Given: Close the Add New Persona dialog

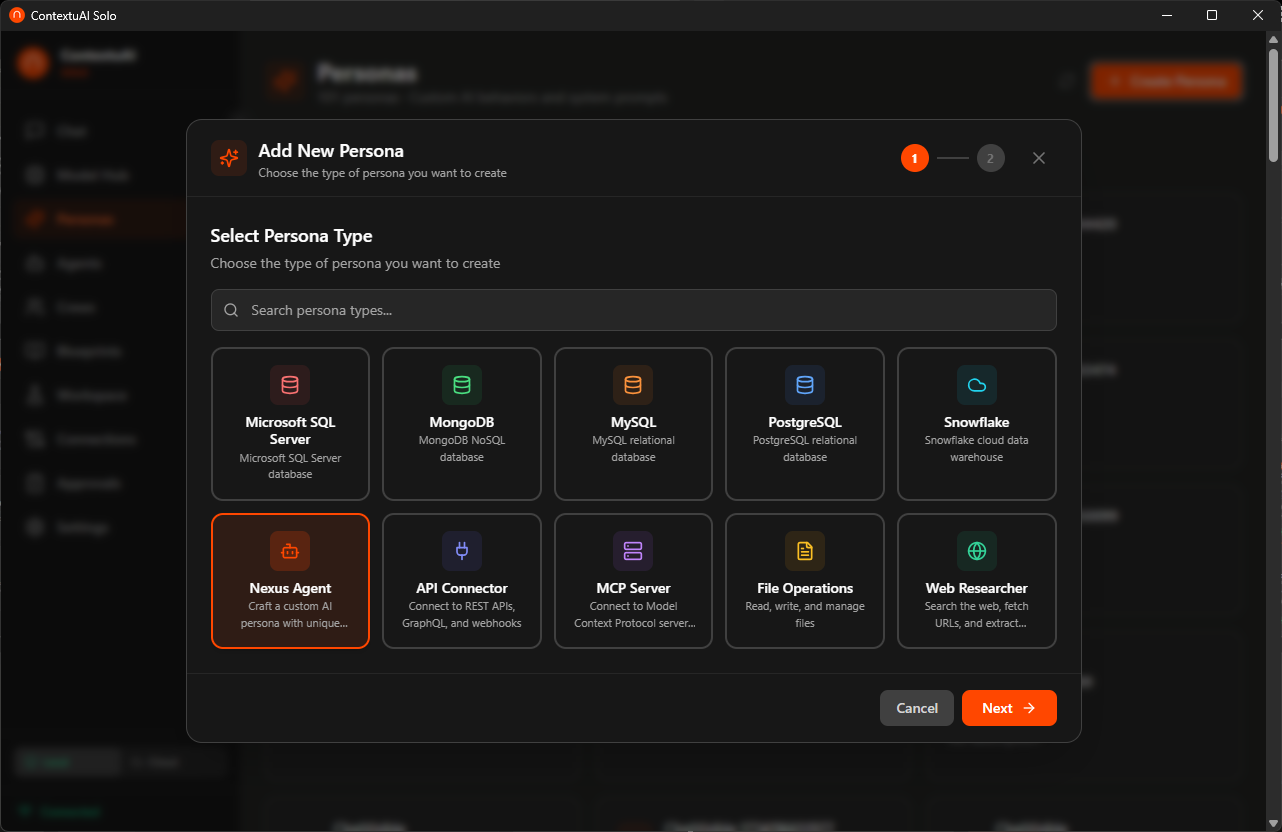Looking at the screenshot, I should (1038, 157).
